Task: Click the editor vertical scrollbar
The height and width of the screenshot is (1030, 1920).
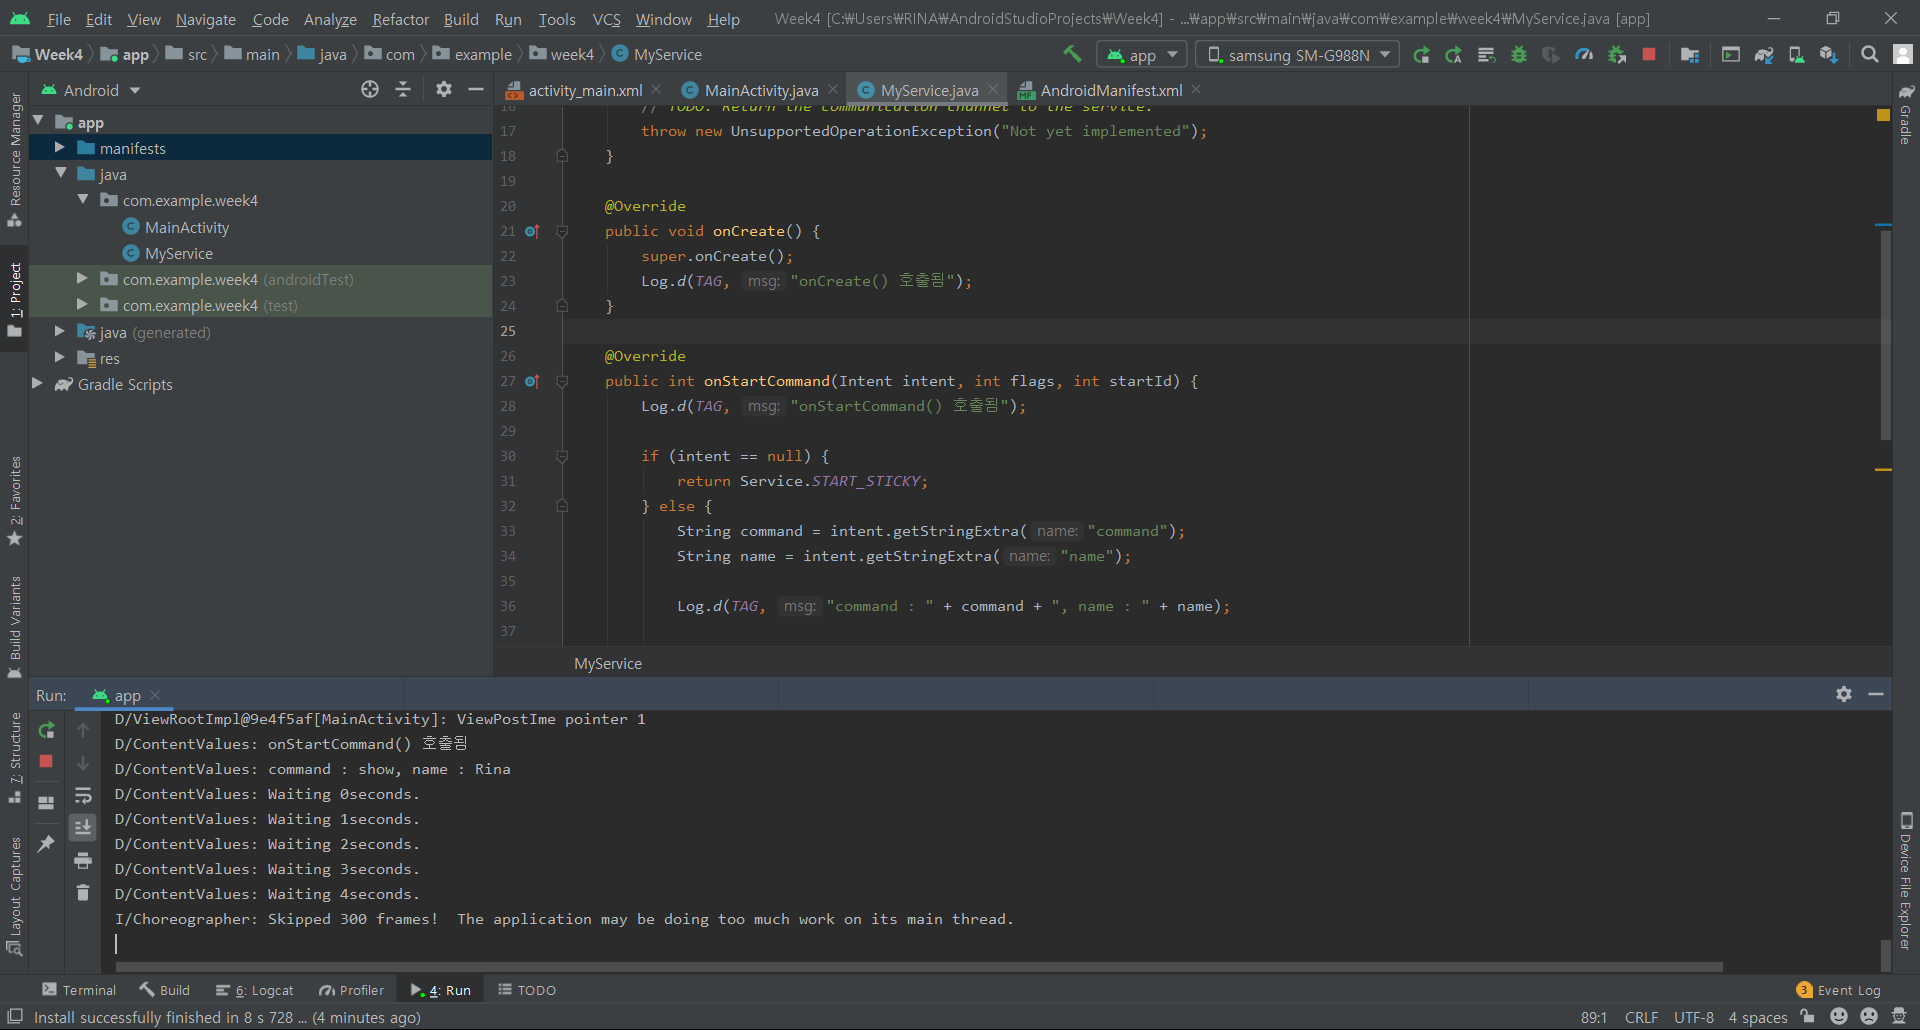Action: 1886,335
